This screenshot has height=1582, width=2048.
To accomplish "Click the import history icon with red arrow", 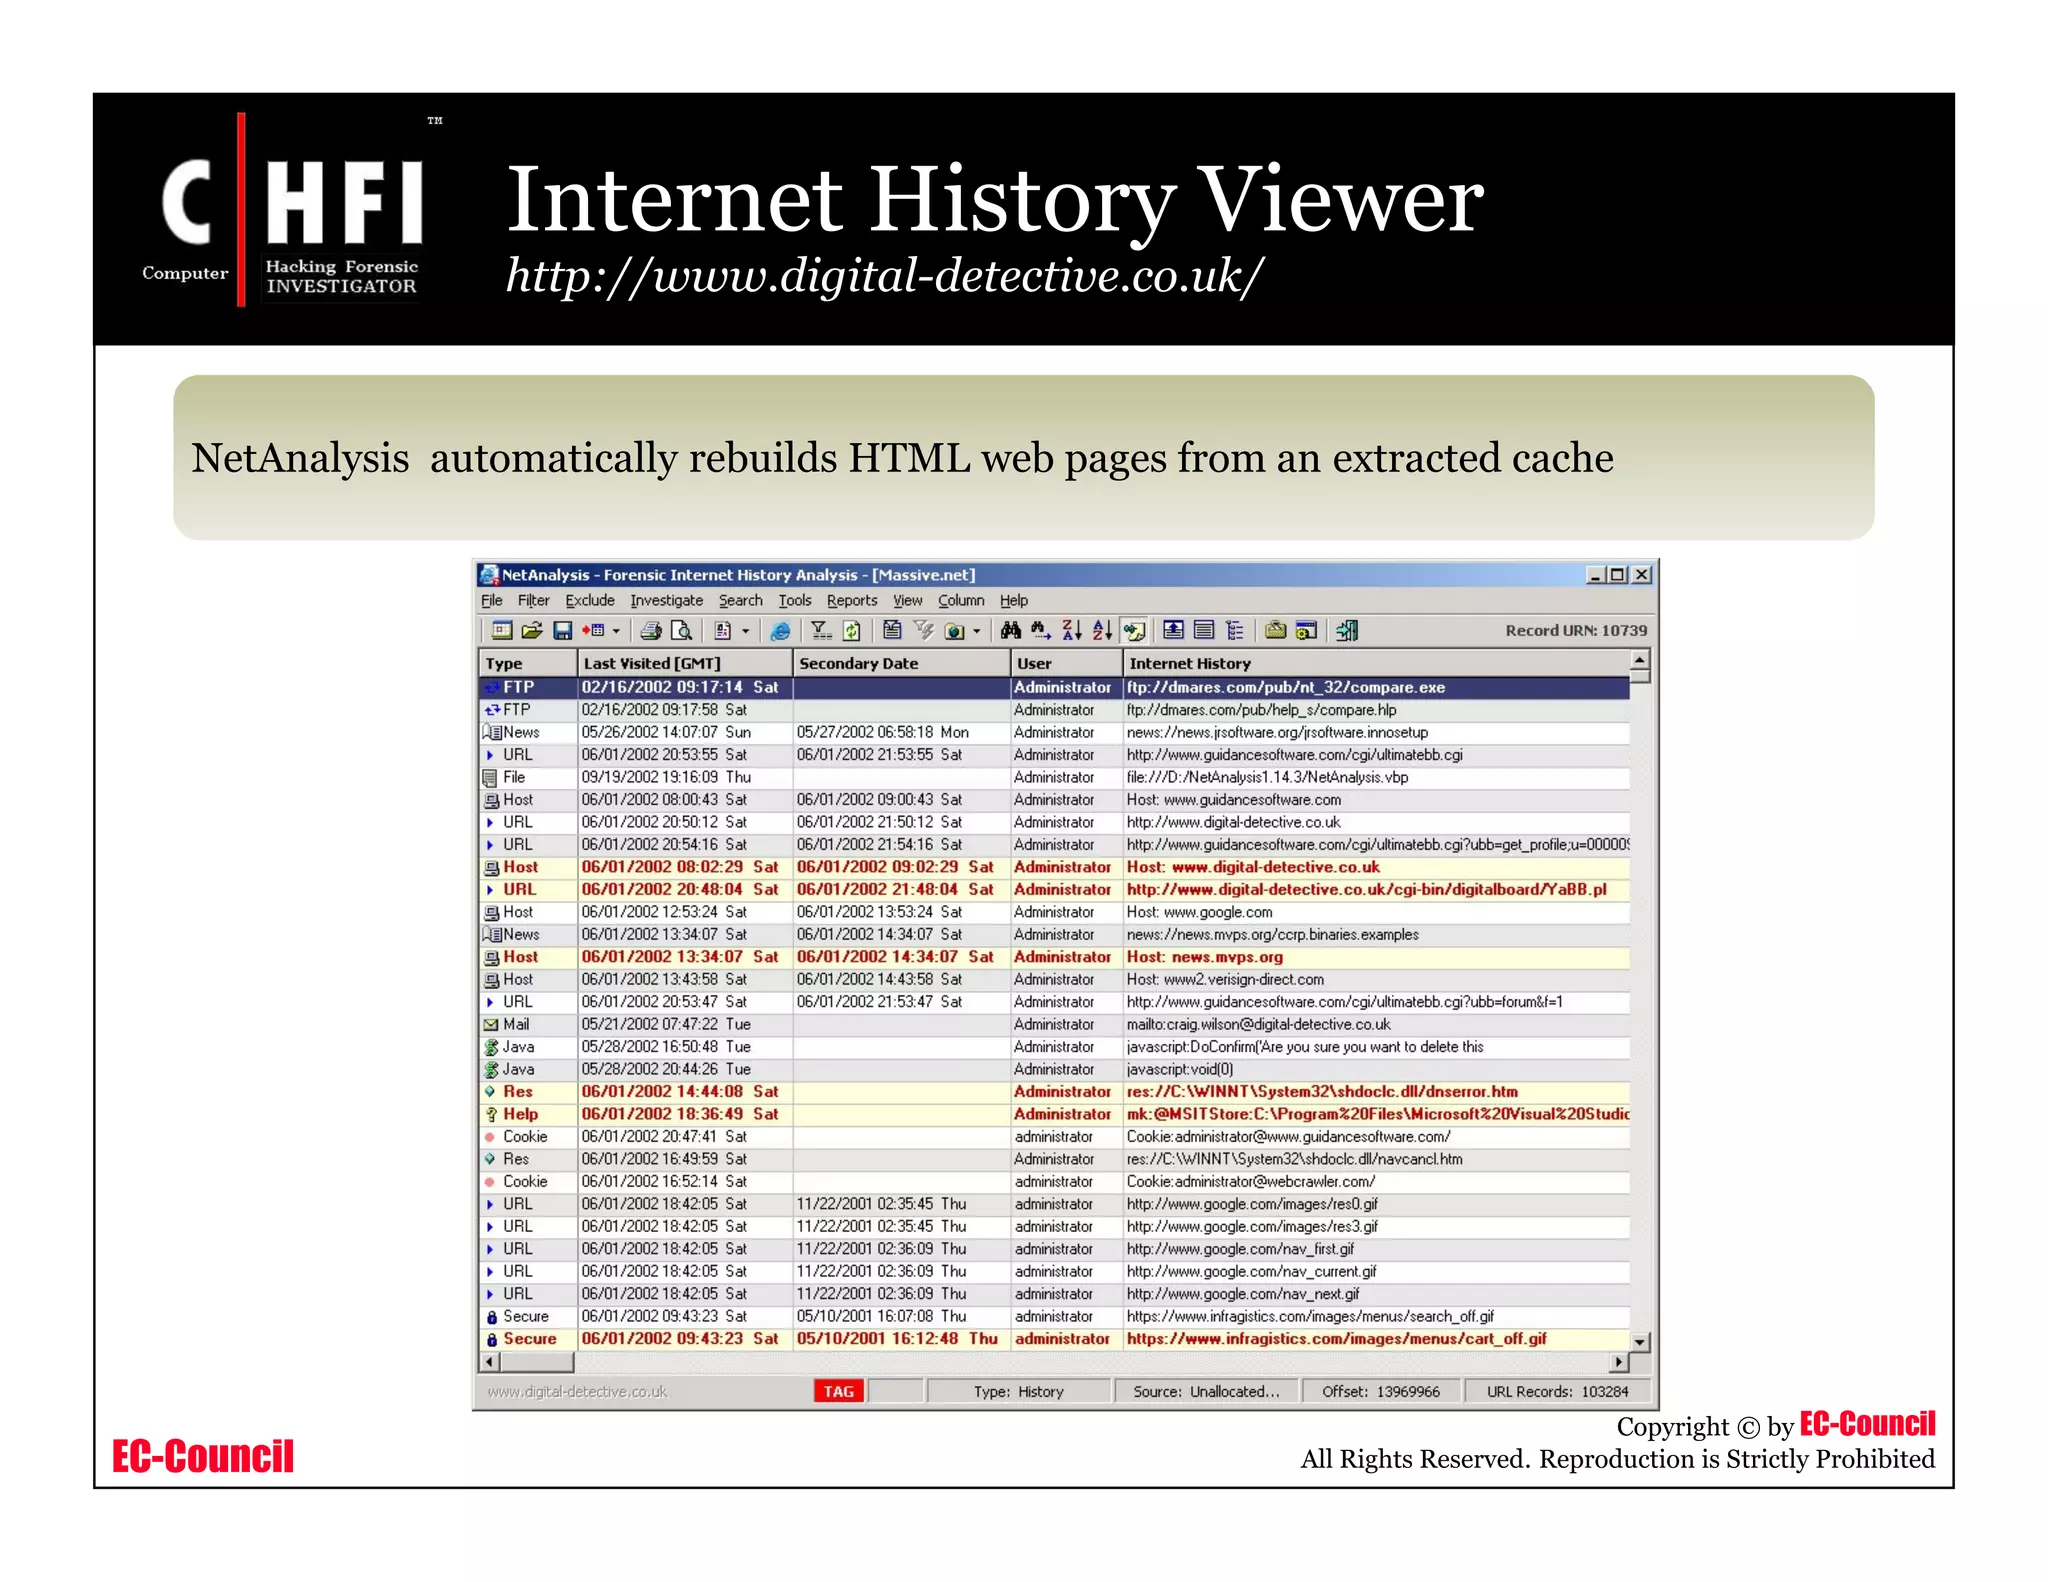I will (x=593, y=630).
